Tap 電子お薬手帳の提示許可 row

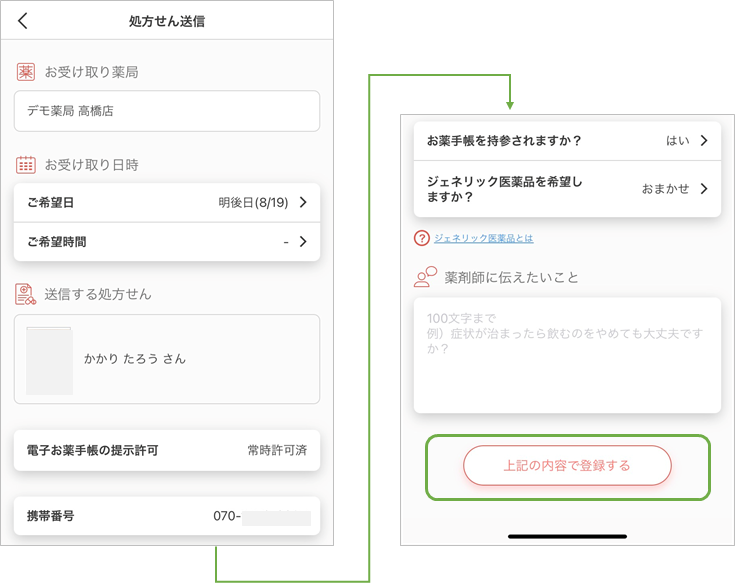[x=167, y=451]
